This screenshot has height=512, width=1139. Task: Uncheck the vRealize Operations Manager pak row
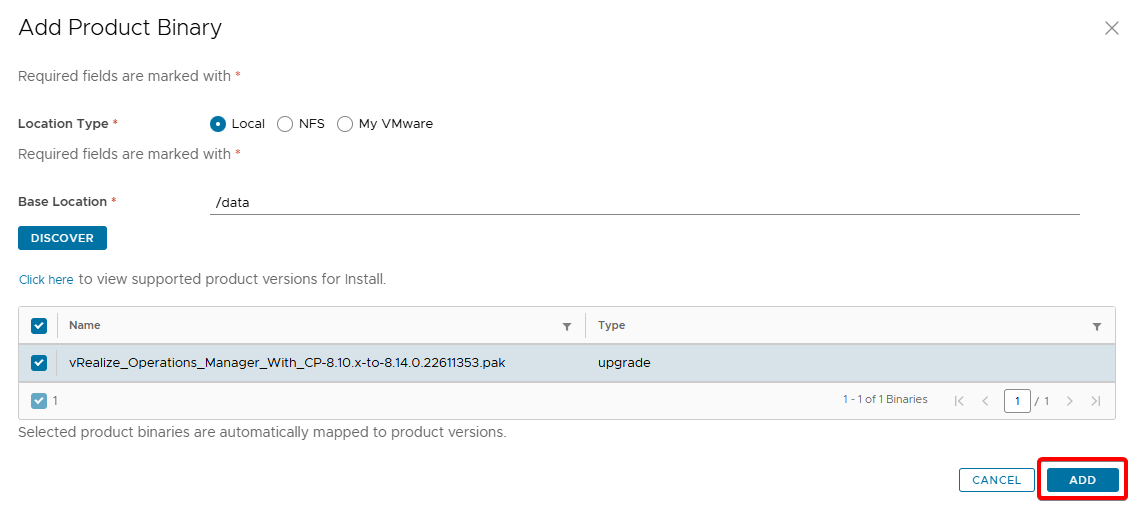coord(39,363)
